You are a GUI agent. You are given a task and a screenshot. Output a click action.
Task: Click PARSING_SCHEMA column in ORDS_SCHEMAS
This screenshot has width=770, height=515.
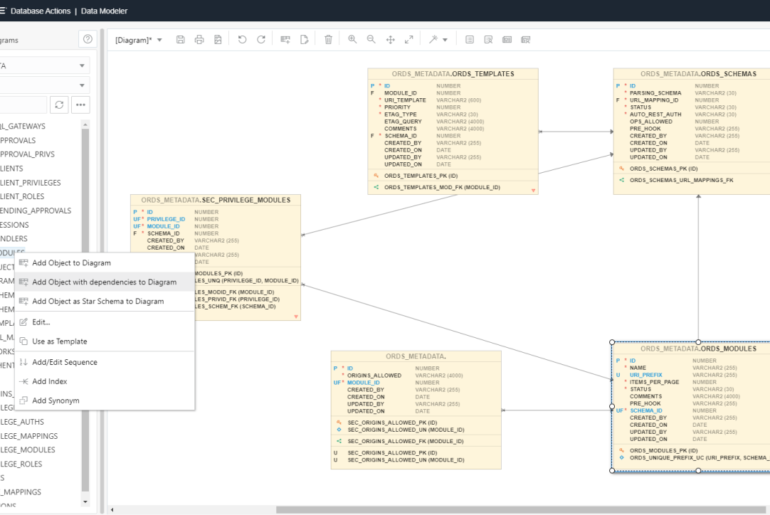point(655,93)
